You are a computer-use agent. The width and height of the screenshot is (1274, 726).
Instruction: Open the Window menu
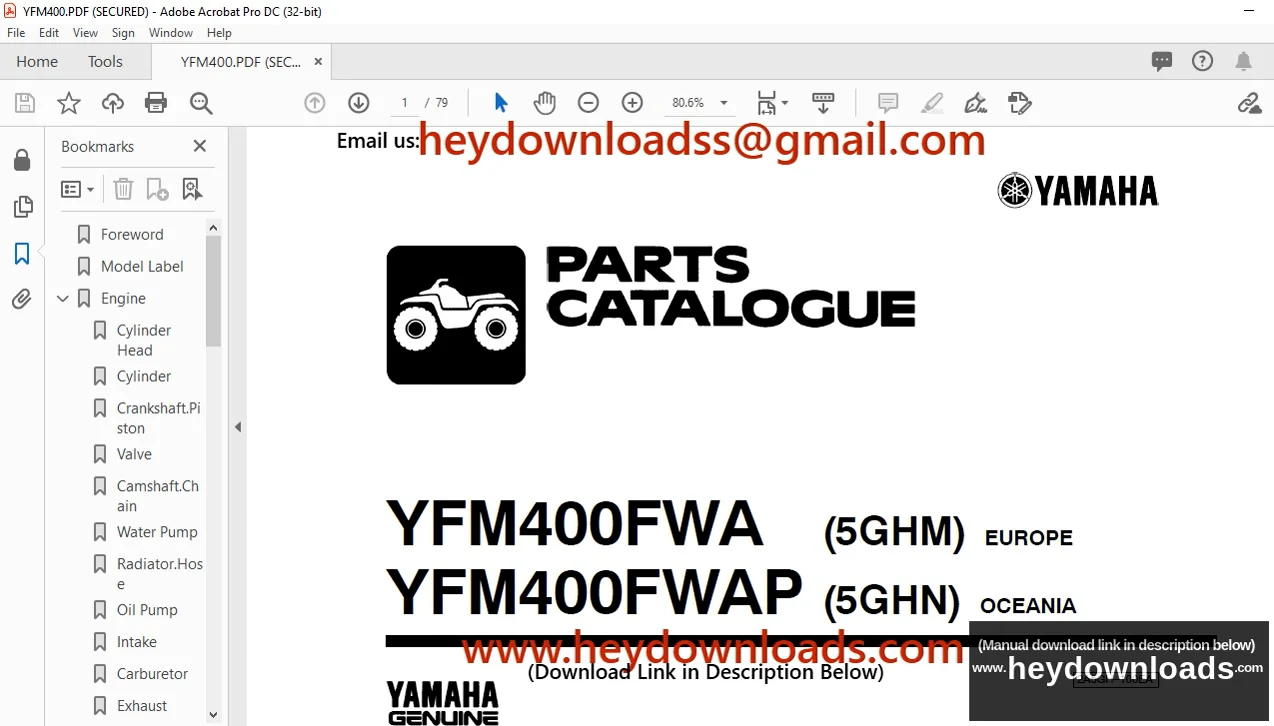(171, 32)
